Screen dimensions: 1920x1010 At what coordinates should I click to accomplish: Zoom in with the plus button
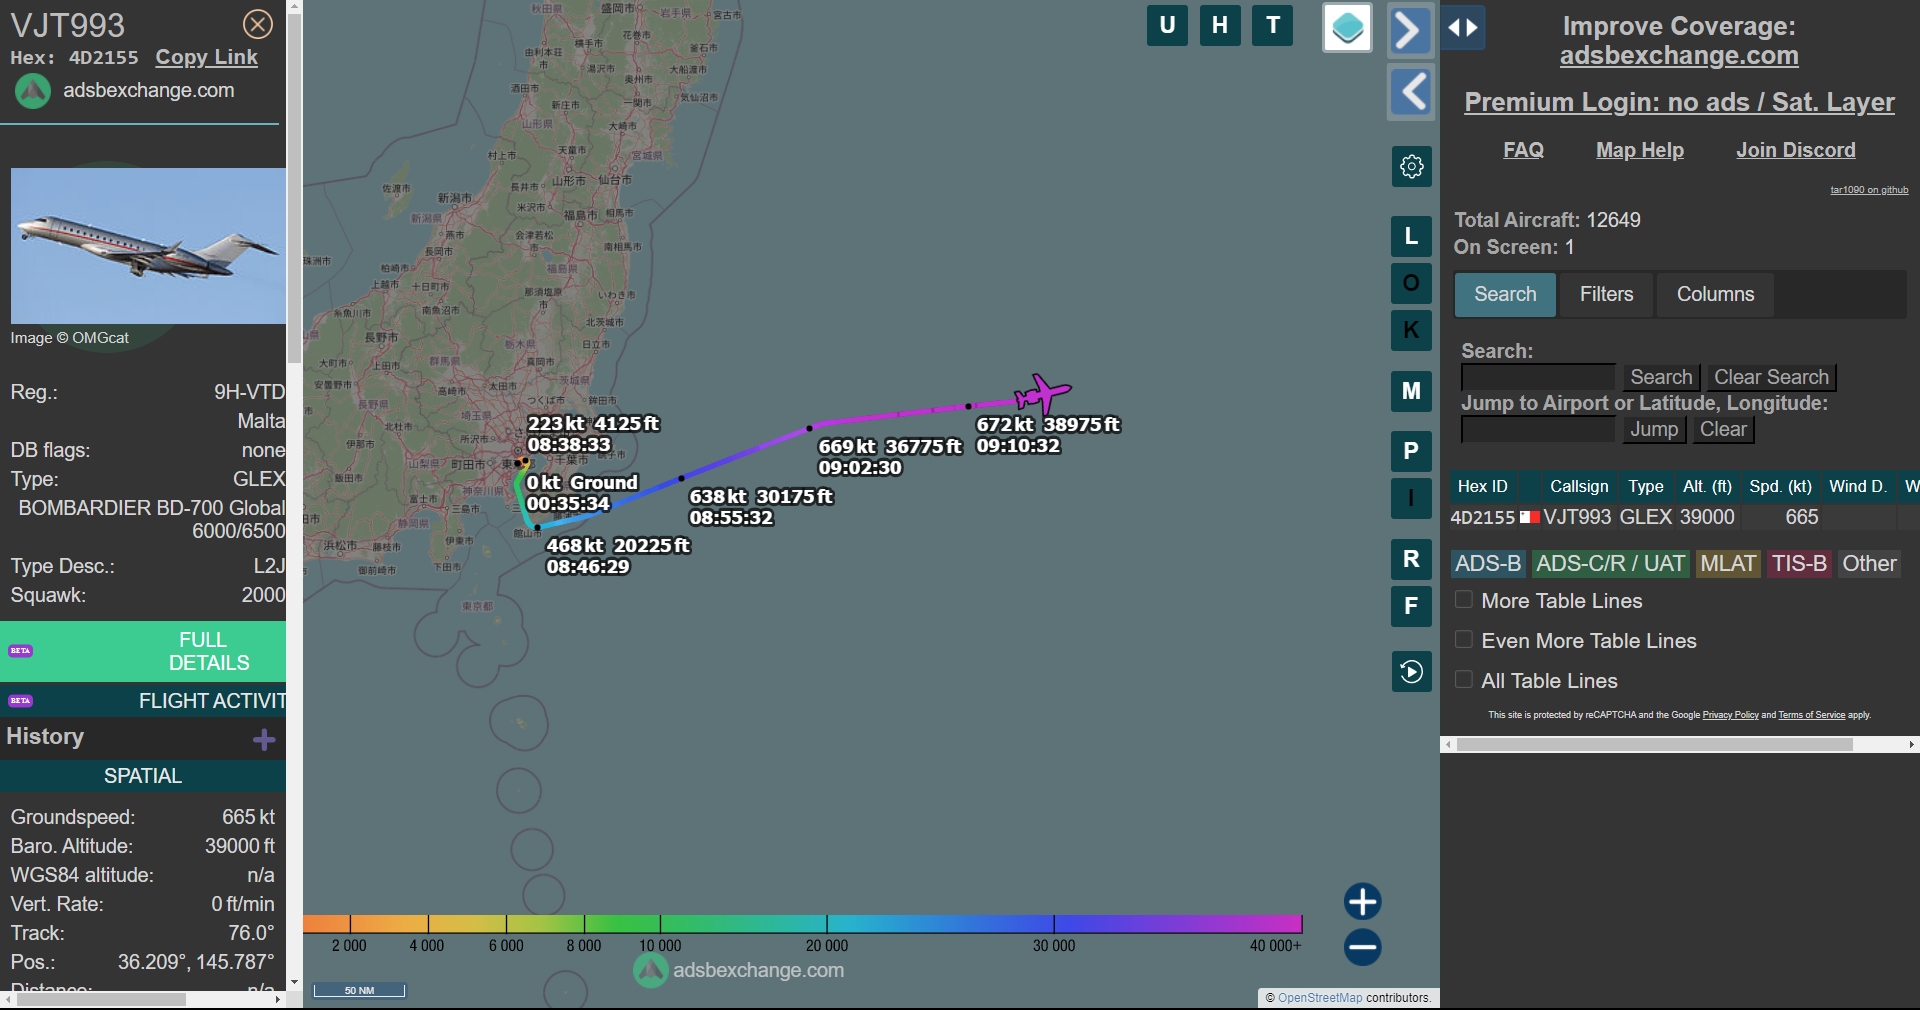point(1362,901)
